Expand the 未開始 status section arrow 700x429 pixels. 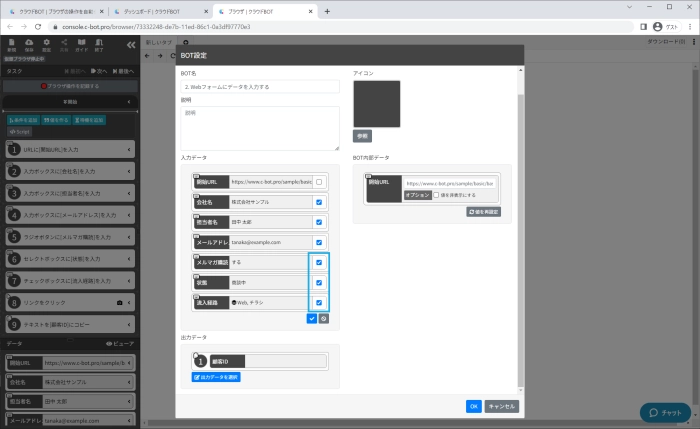[x=130, y=101]
